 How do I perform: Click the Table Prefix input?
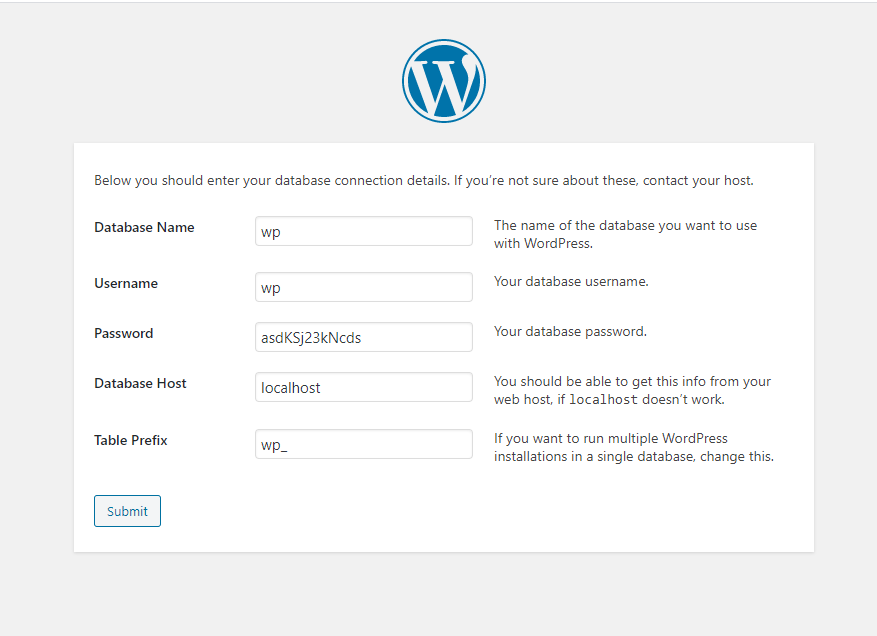pos(364,444)
